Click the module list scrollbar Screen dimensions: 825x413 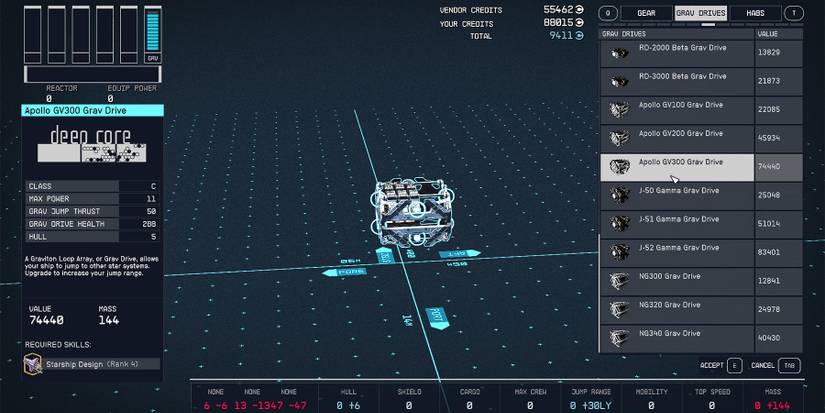click(599, 293)
